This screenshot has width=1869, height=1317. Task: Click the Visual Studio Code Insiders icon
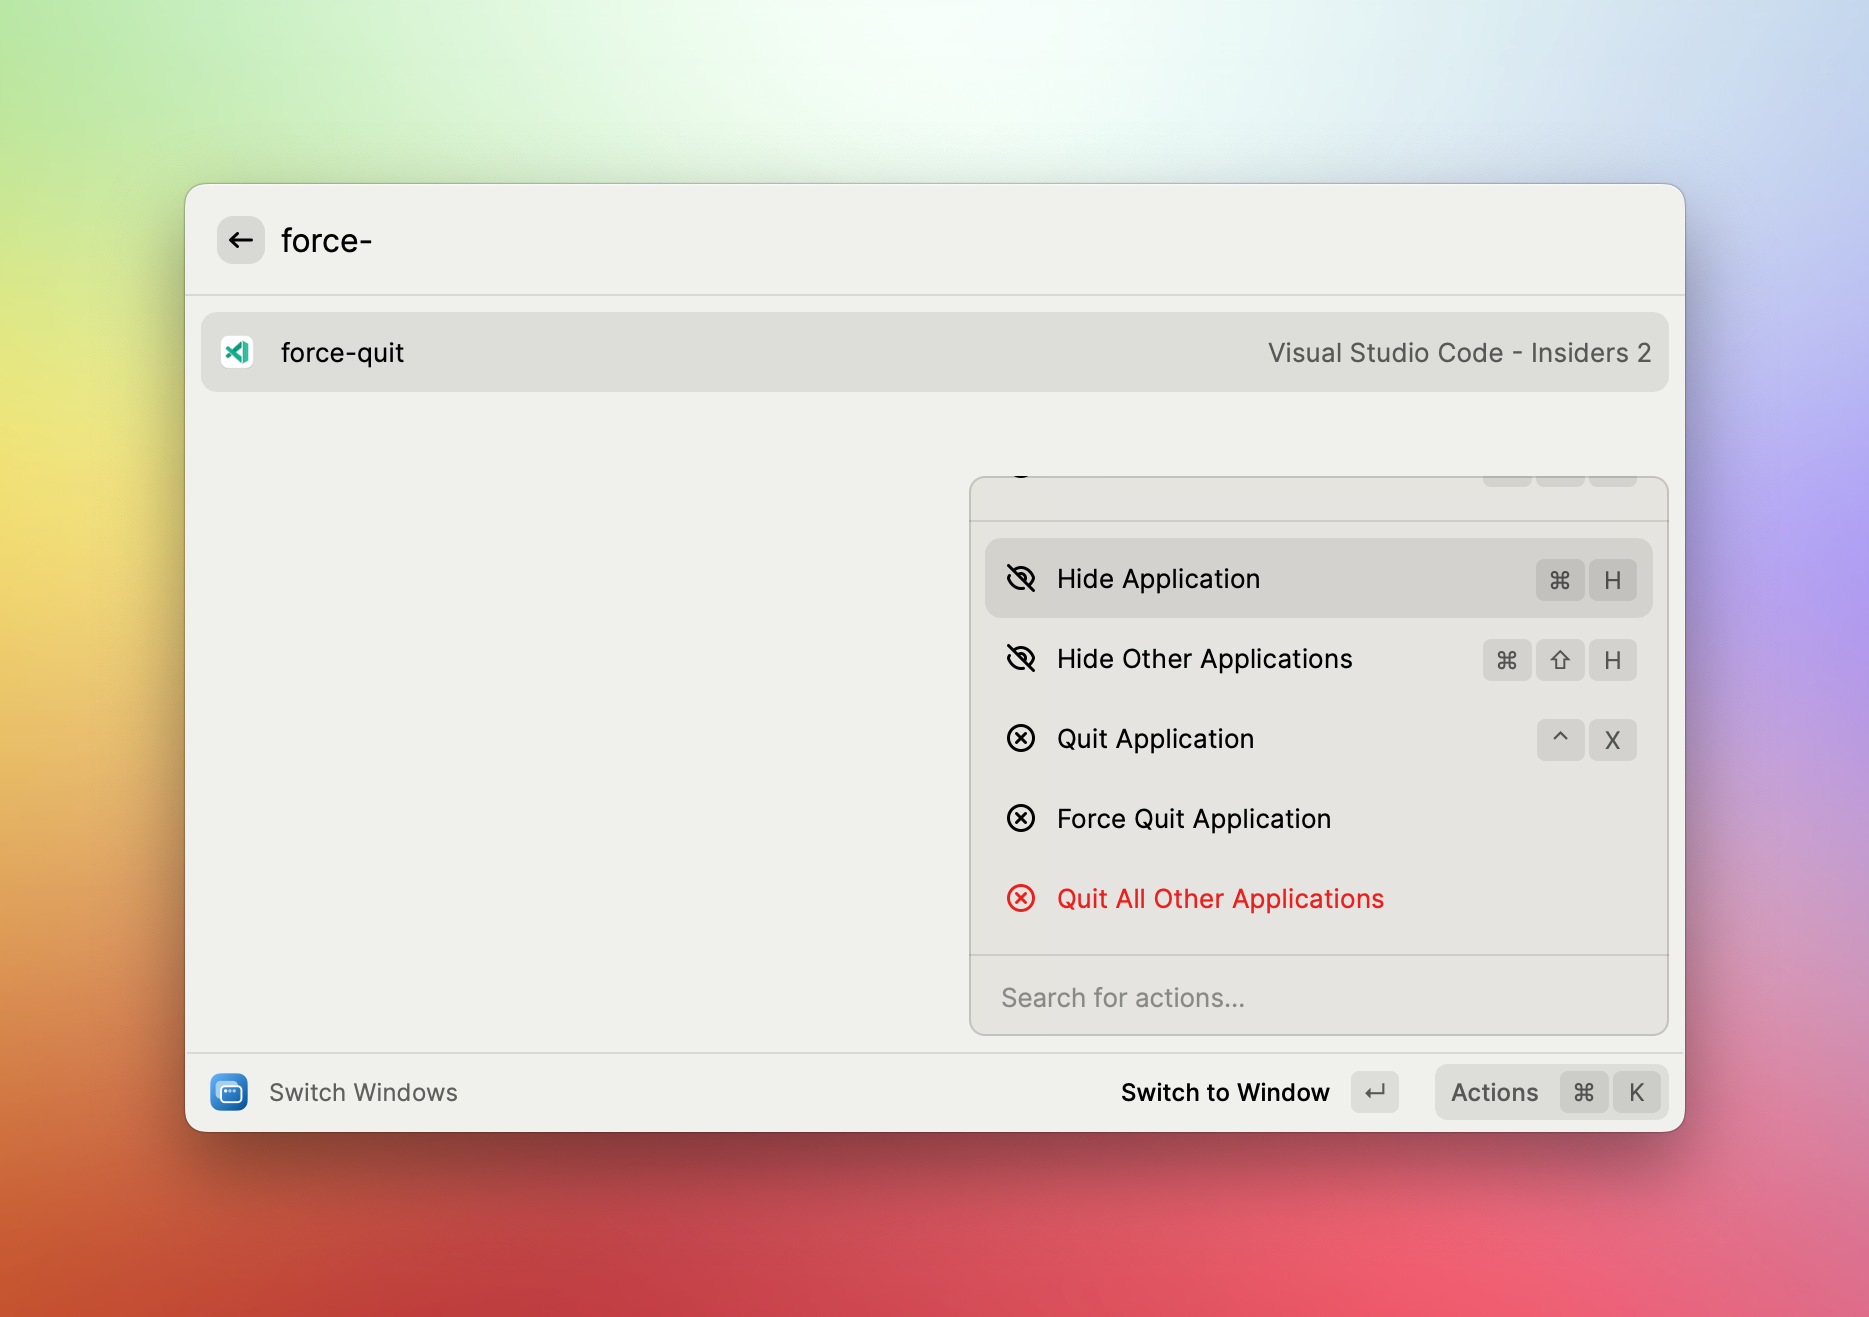(x=237, y=352)
